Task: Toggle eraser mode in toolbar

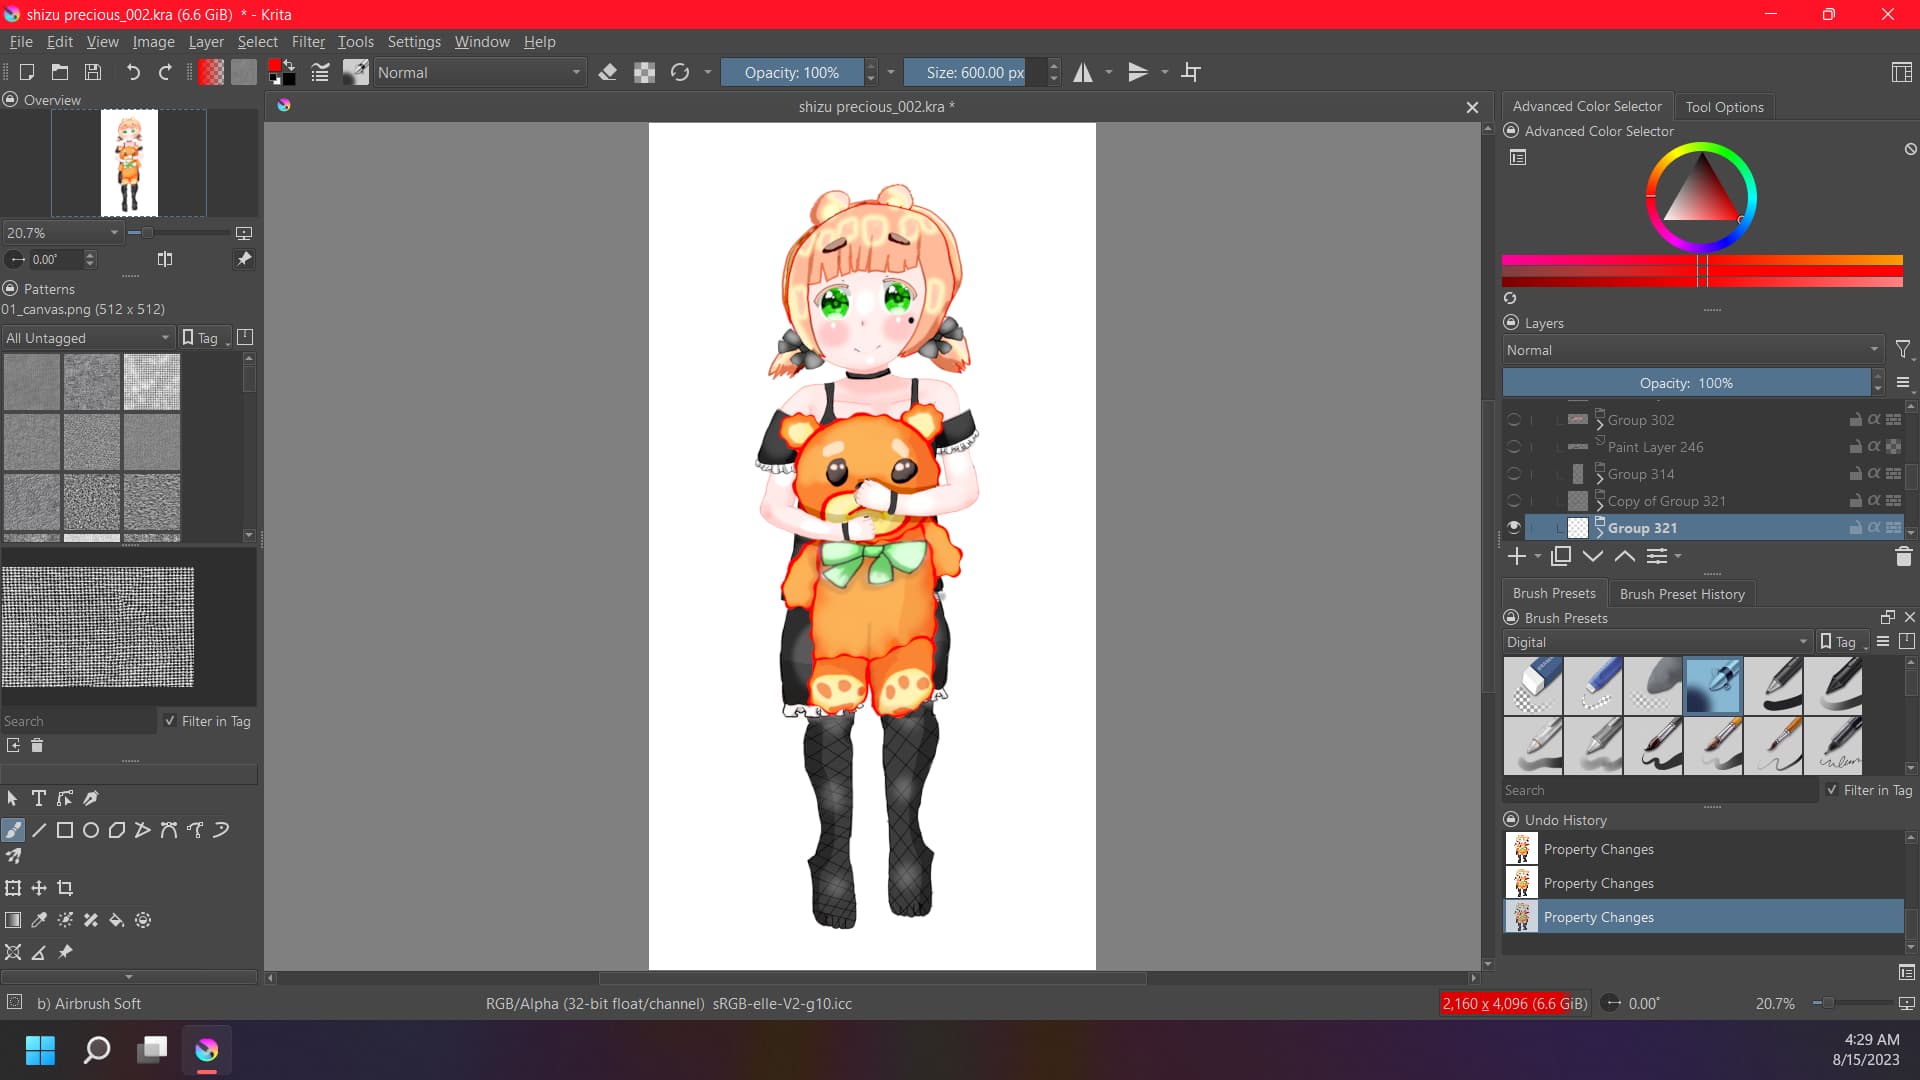Action: 607,72
